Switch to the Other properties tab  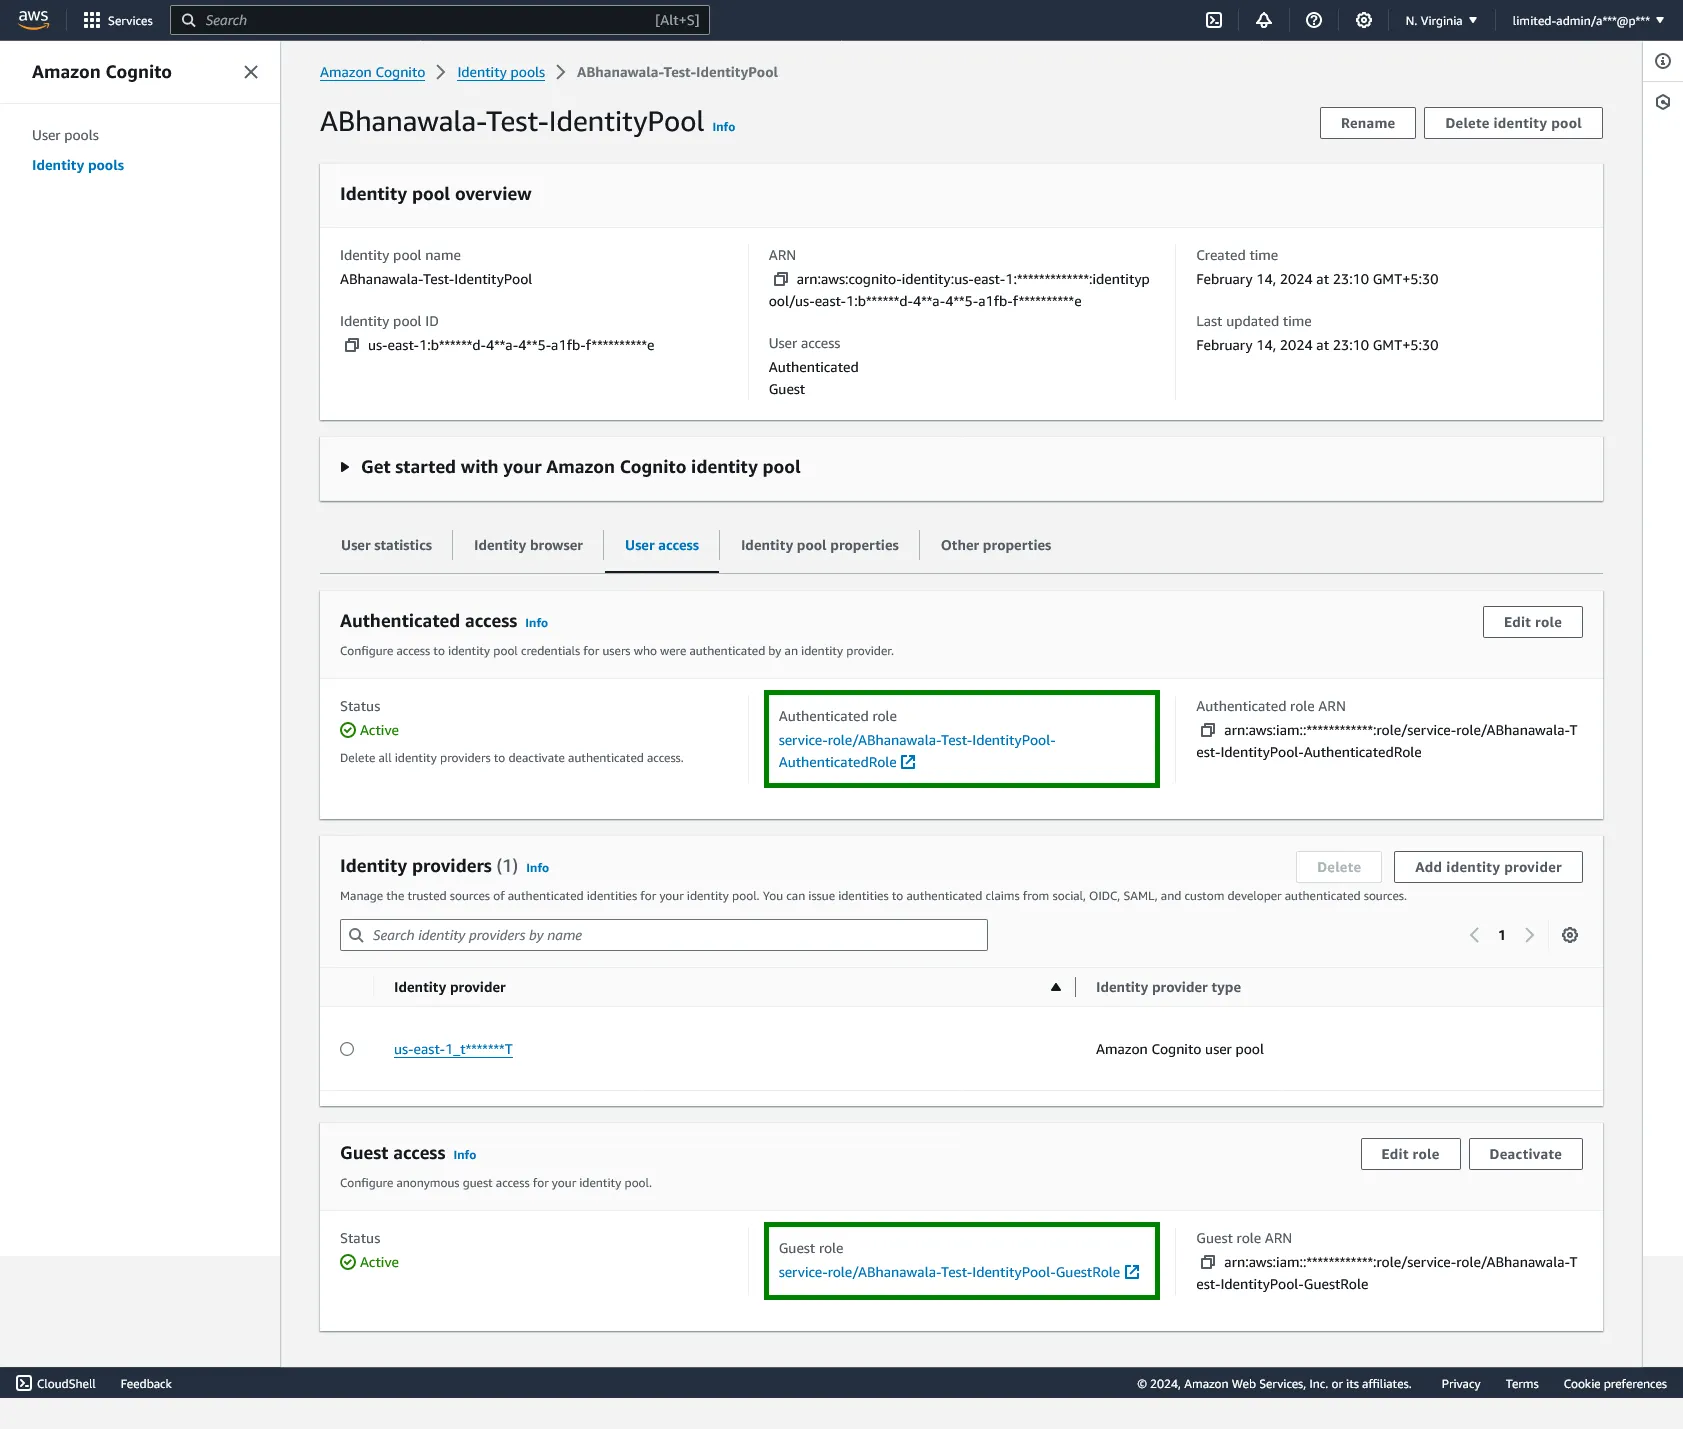(x=996, y=545)
